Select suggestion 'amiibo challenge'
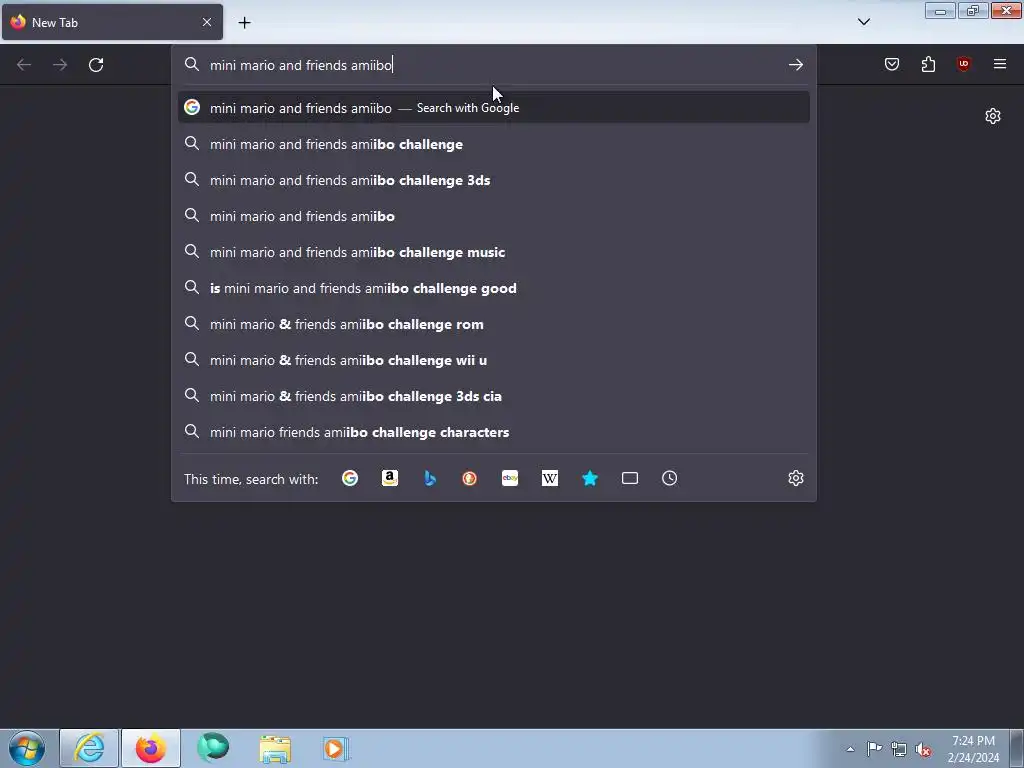Image resolution: width=1024 pixels, height=768 pixels. tap(494, 144)
